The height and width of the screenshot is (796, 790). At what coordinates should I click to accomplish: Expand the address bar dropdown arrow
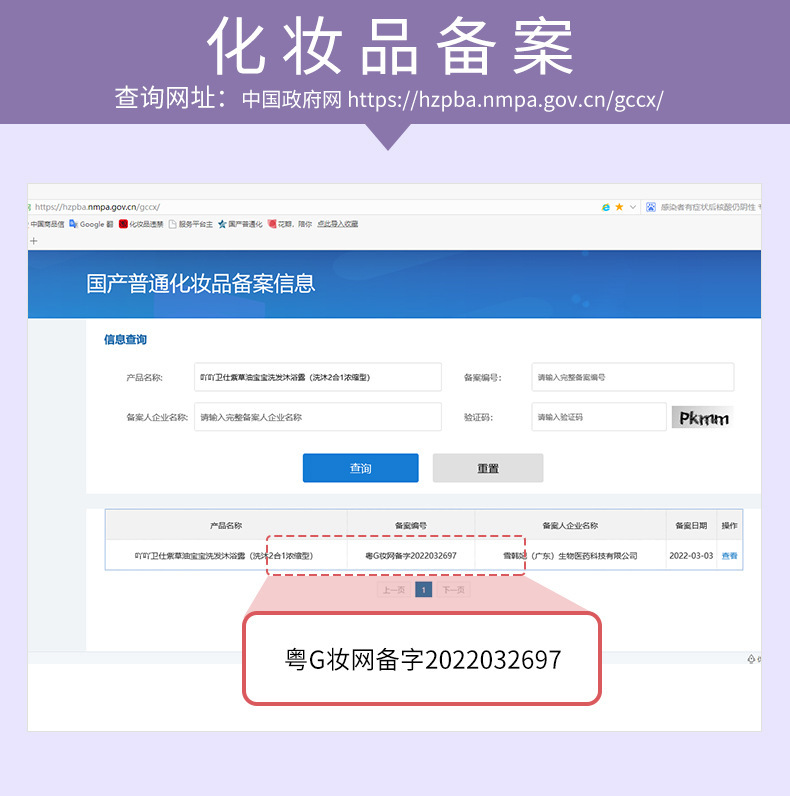(x=633, y=207)
